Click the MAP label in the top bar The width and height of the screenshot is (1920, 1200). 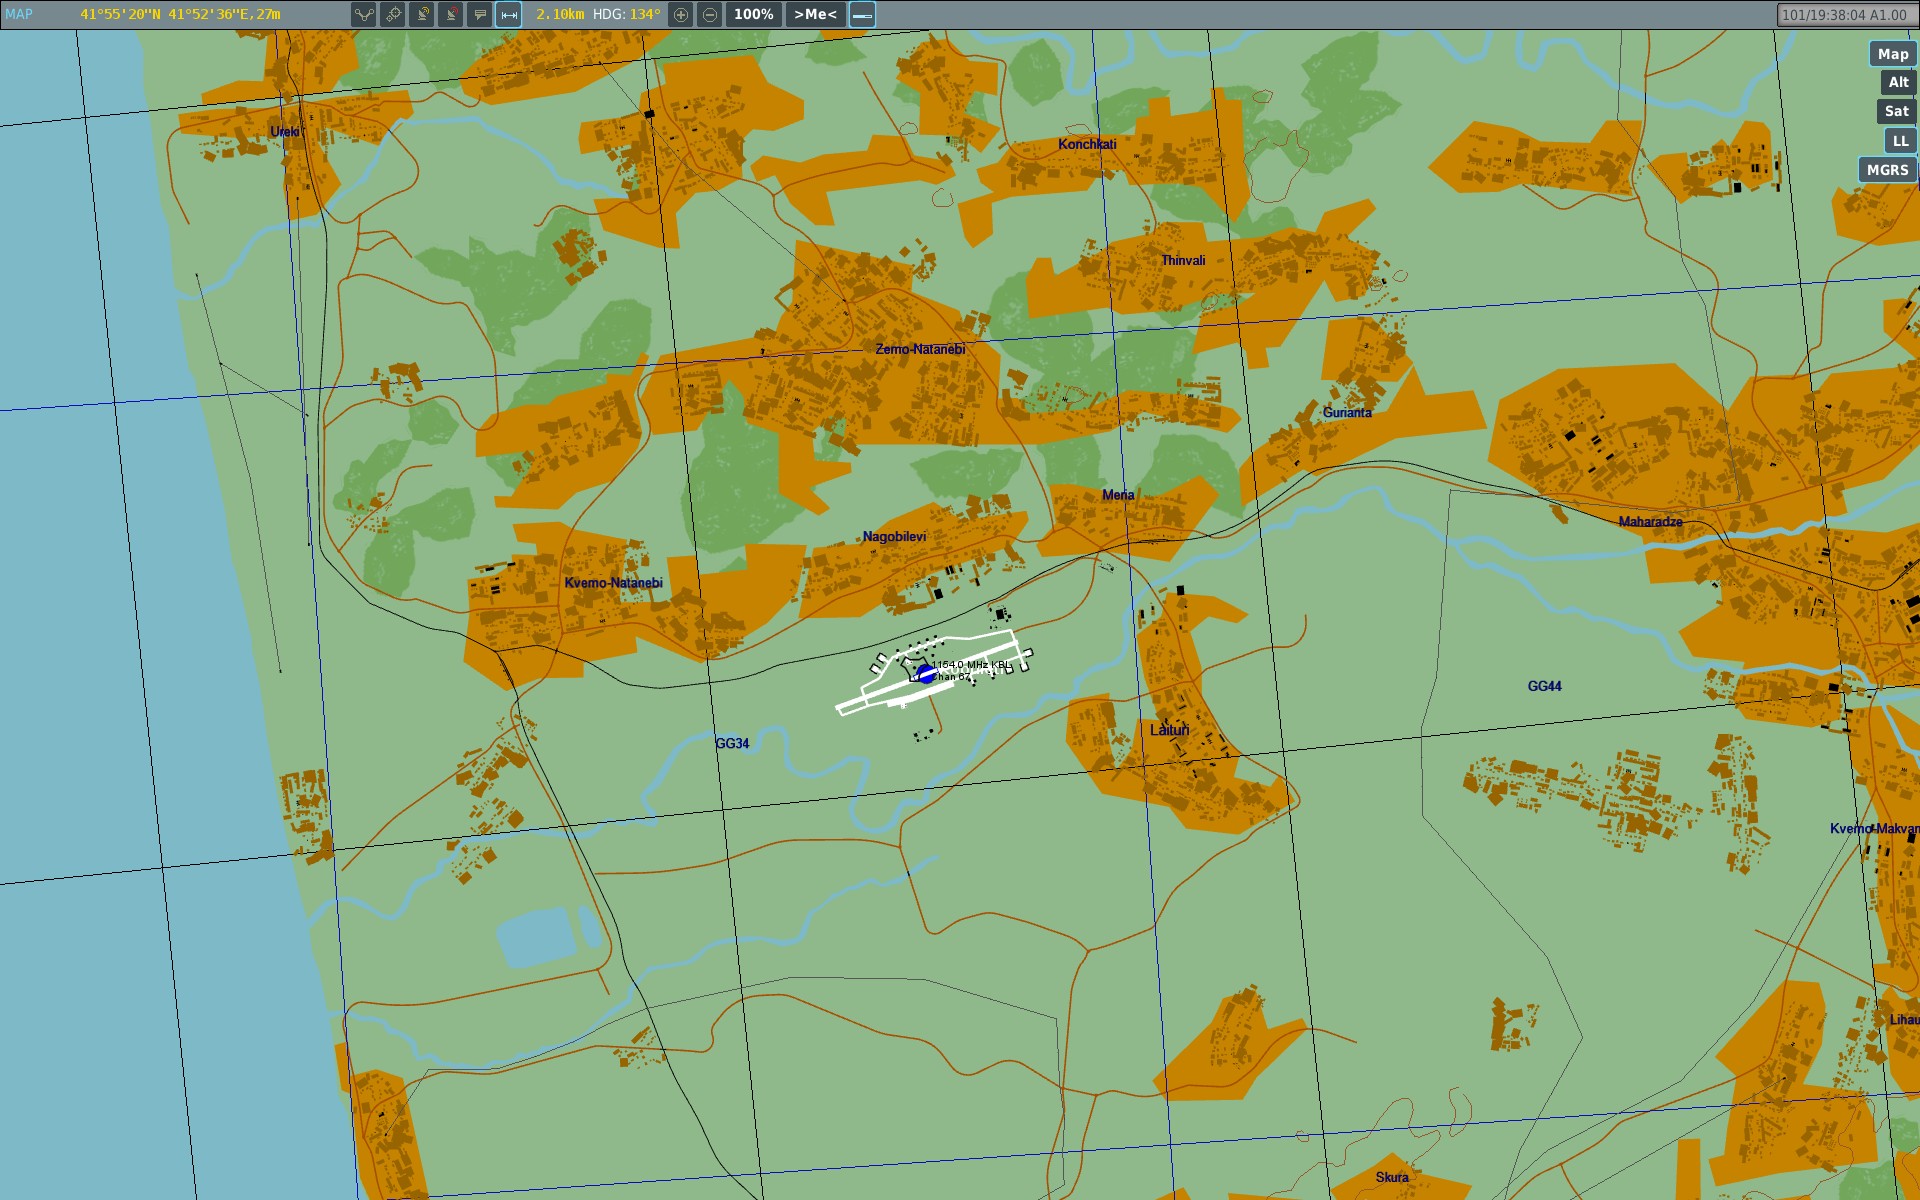(19, 14)
